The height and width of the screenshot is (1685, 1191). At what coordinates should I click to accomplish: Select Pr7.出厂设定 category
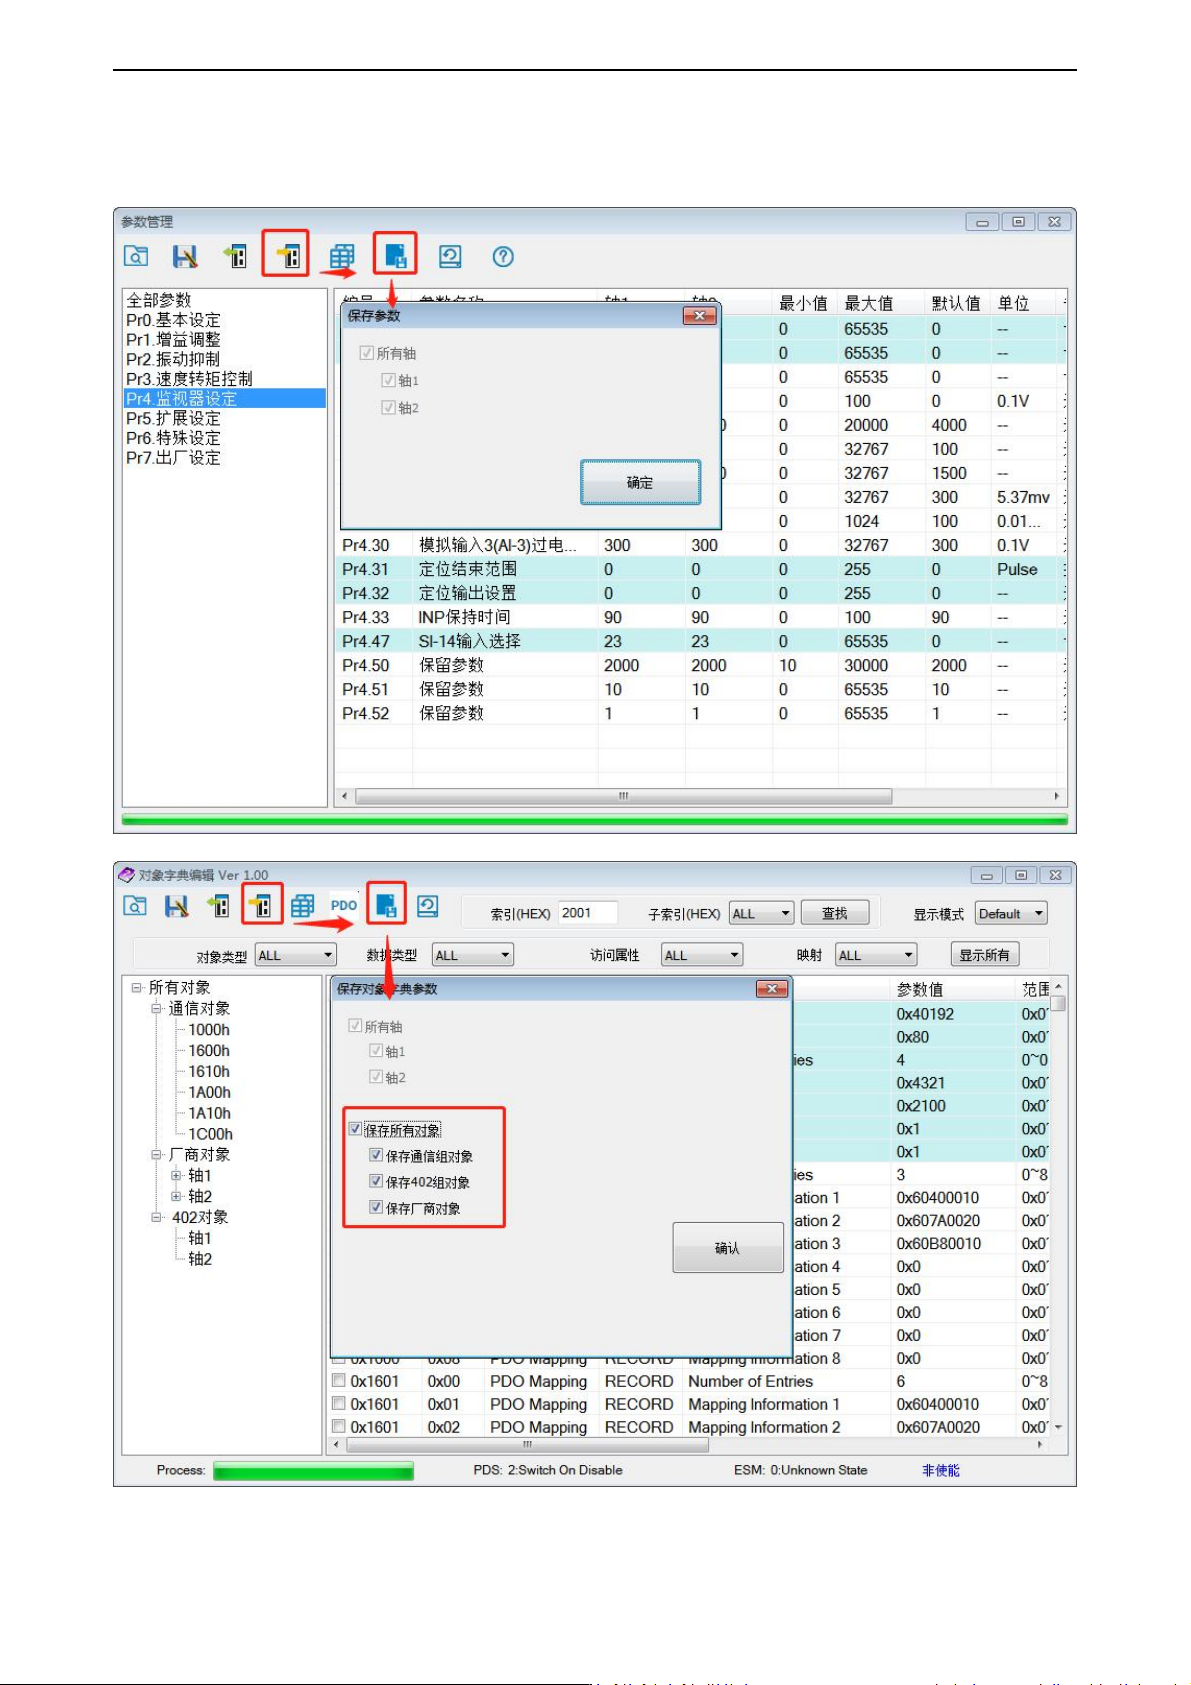click(173, 457)
